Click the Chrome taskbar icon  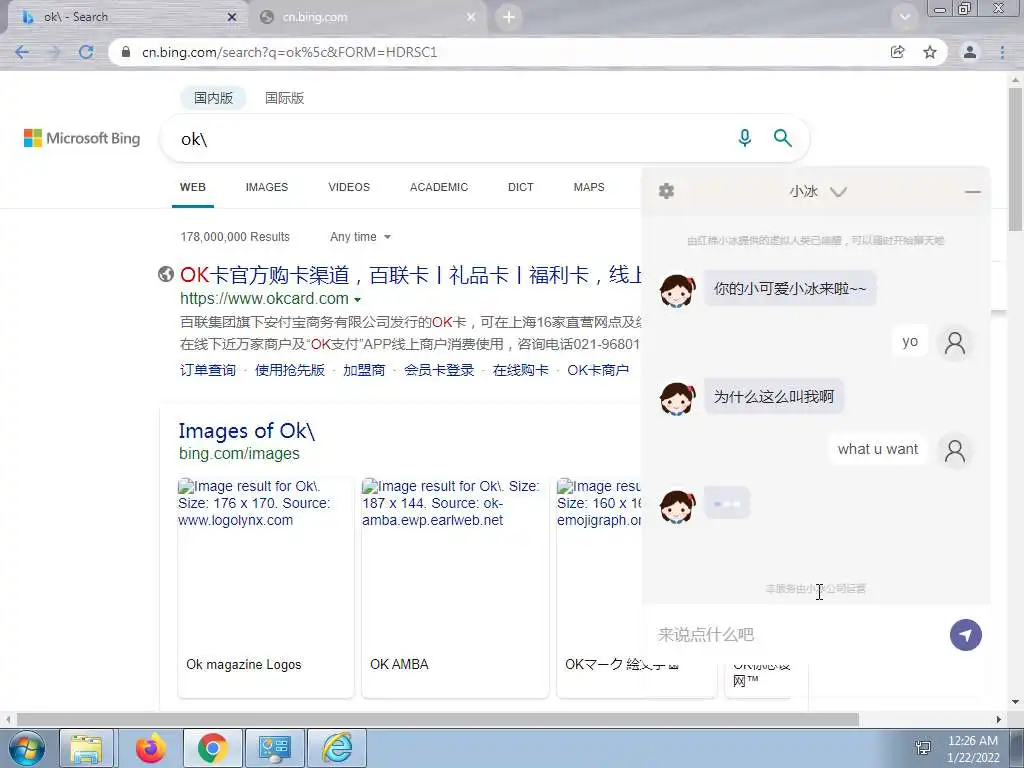pyautogui.click(x=213, y=748)
